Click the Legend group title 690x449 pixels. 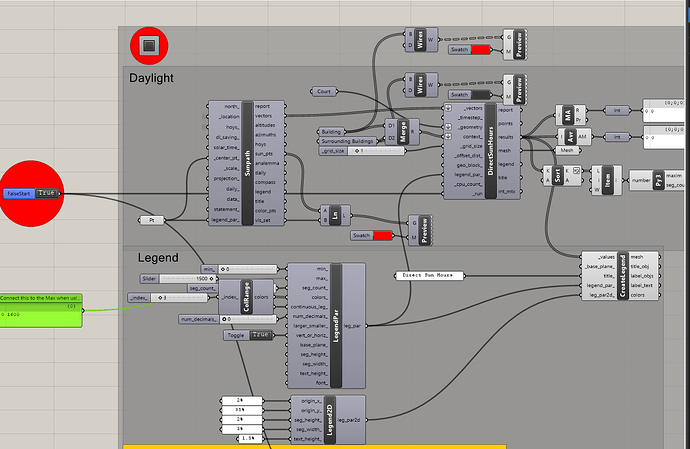(x=158, y=258)
